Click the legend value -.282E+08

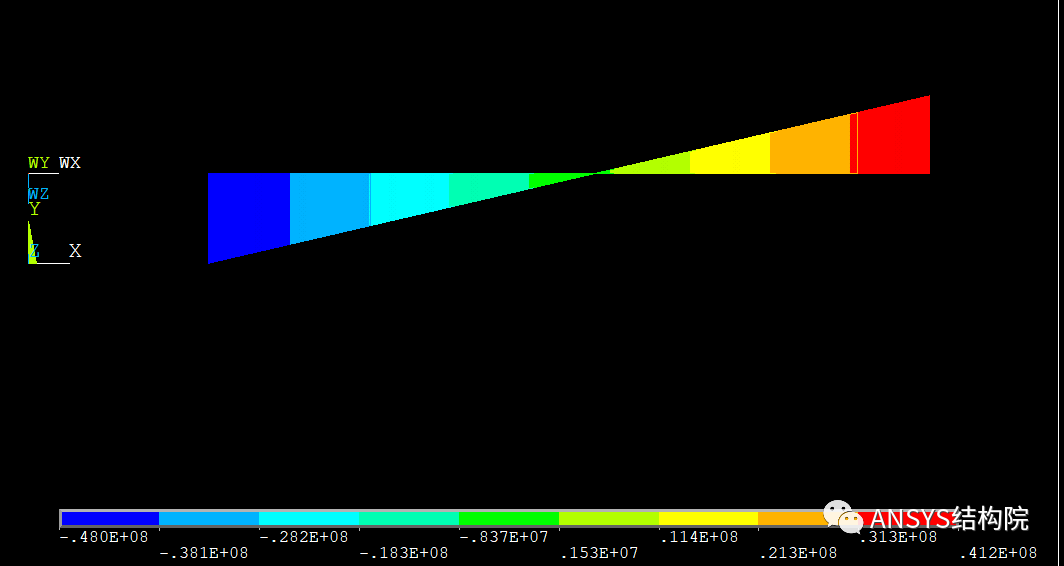click(x=304, y=537)
